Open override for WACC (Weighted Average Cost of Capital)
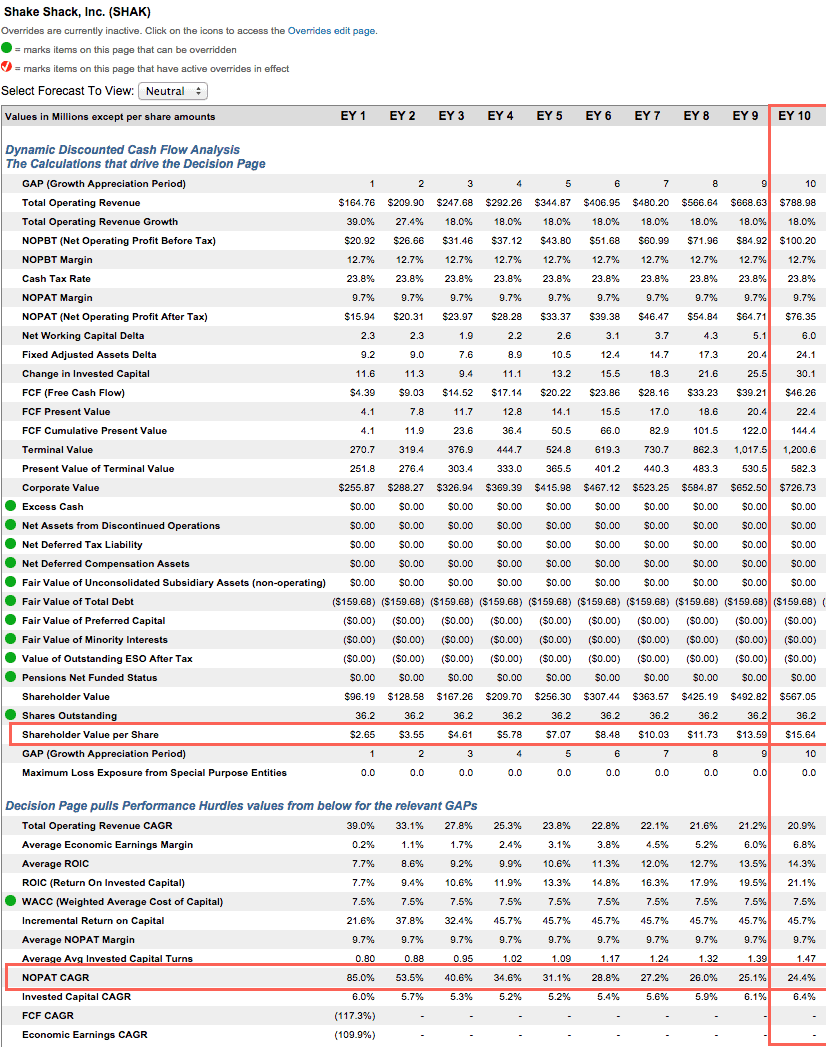Viewport: 826px width, 1047px height. (11, 901)
